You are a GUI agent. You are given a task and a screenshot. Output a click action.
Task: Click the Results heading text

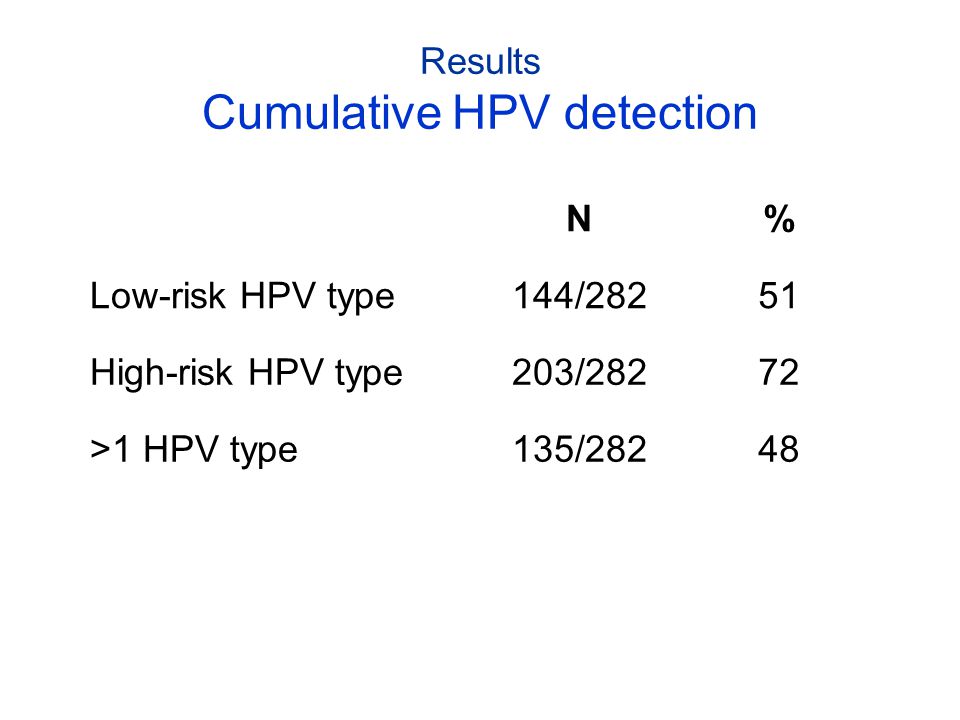(x=480, y=61)
